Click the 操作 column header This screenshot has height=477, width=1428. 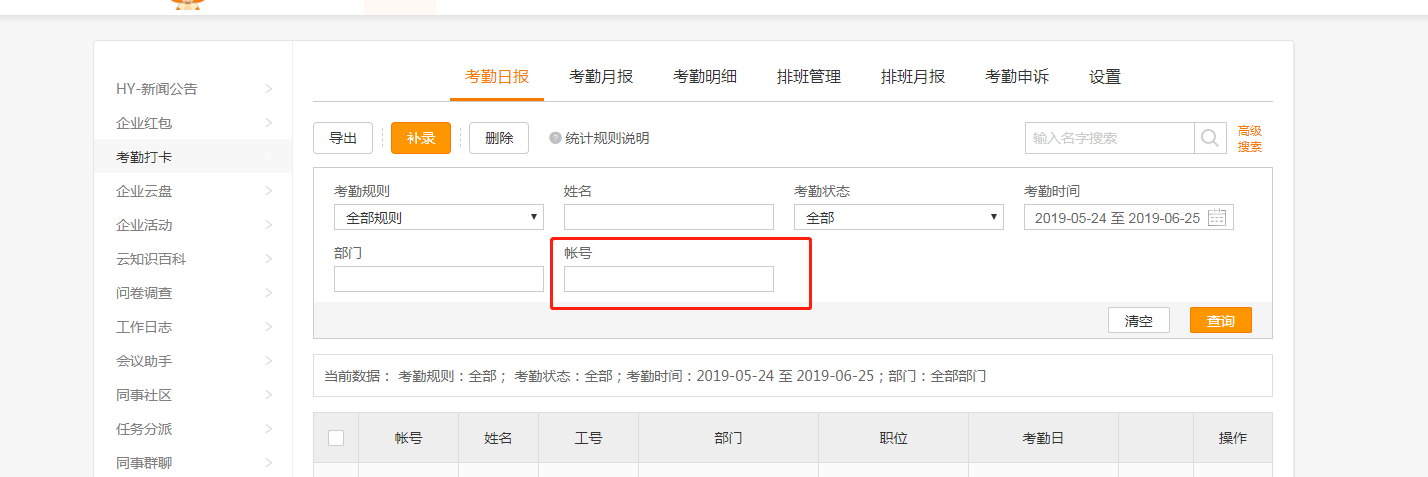click(x=1232, y=438)
